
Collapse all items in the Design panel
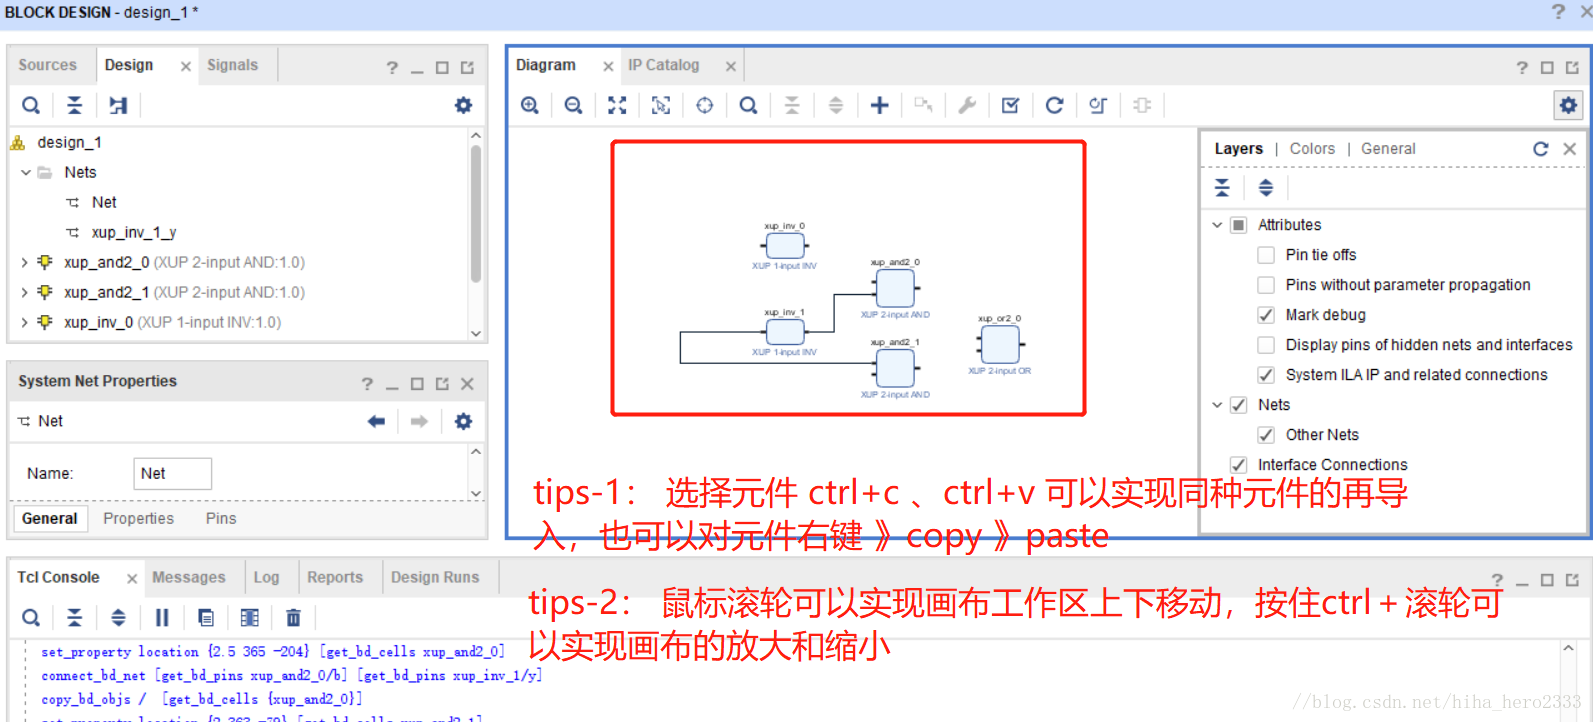point(74,105)
